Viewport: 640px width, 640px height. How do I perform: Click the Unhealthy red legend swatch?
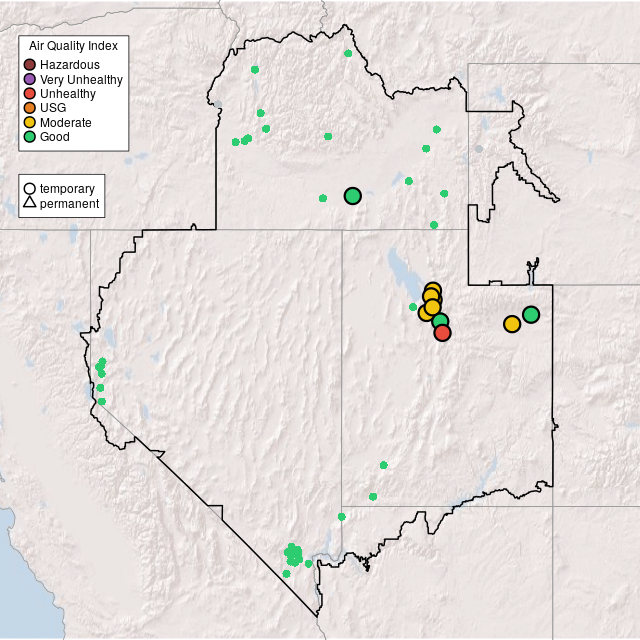[30, 94]
